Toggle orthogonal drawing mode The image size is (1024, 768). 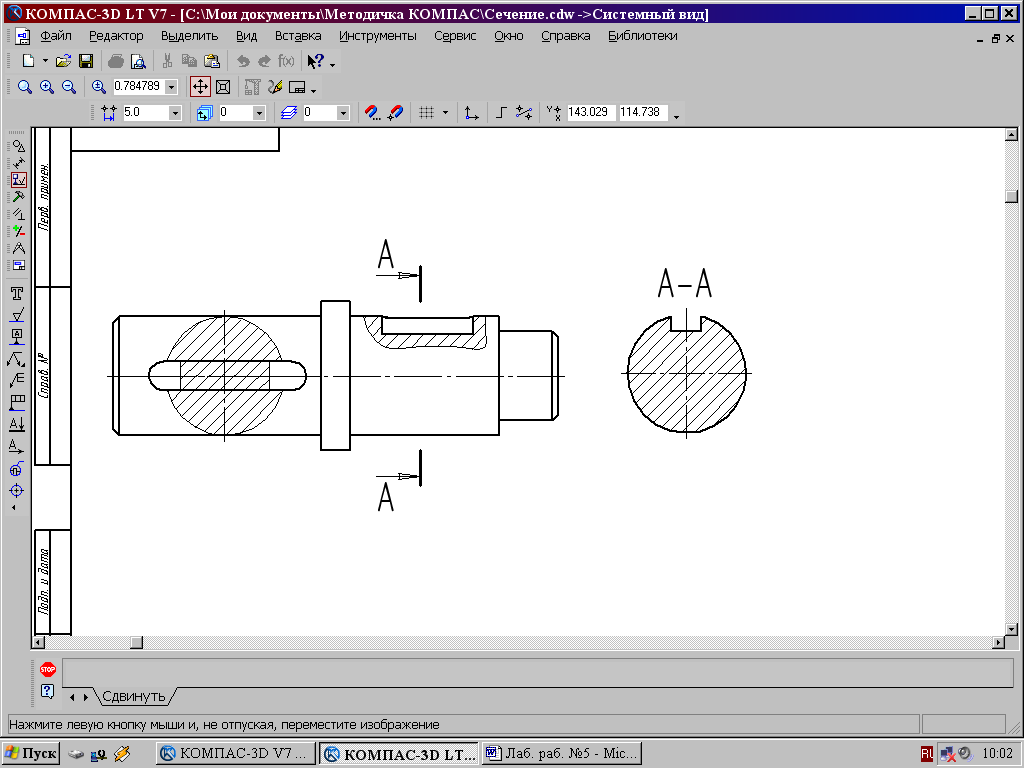[501, 113]
